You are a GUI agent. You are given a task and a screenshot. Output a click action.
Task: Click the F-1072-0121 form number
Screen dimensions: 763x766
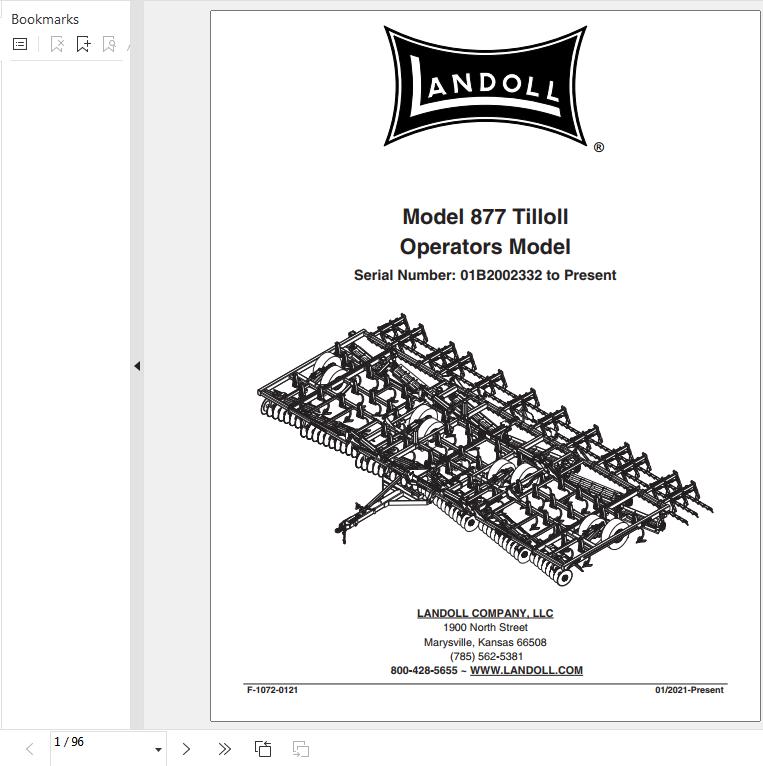tap(273, 690)
